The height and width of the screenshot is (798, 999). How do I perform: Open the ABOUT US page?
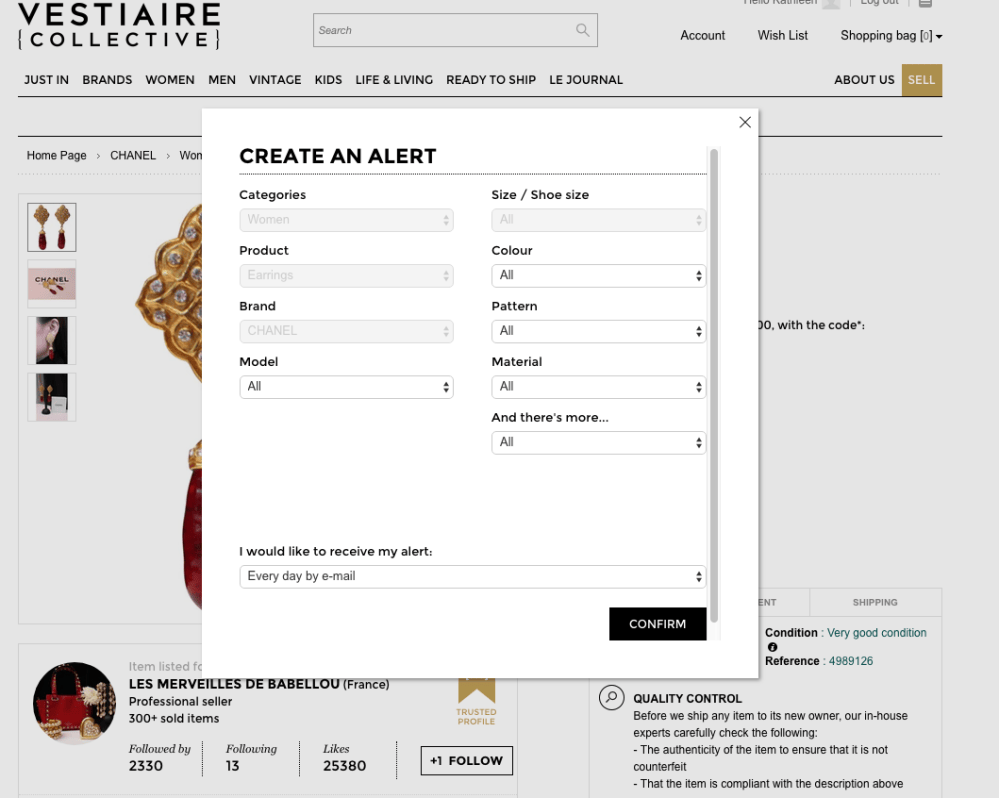864,80
